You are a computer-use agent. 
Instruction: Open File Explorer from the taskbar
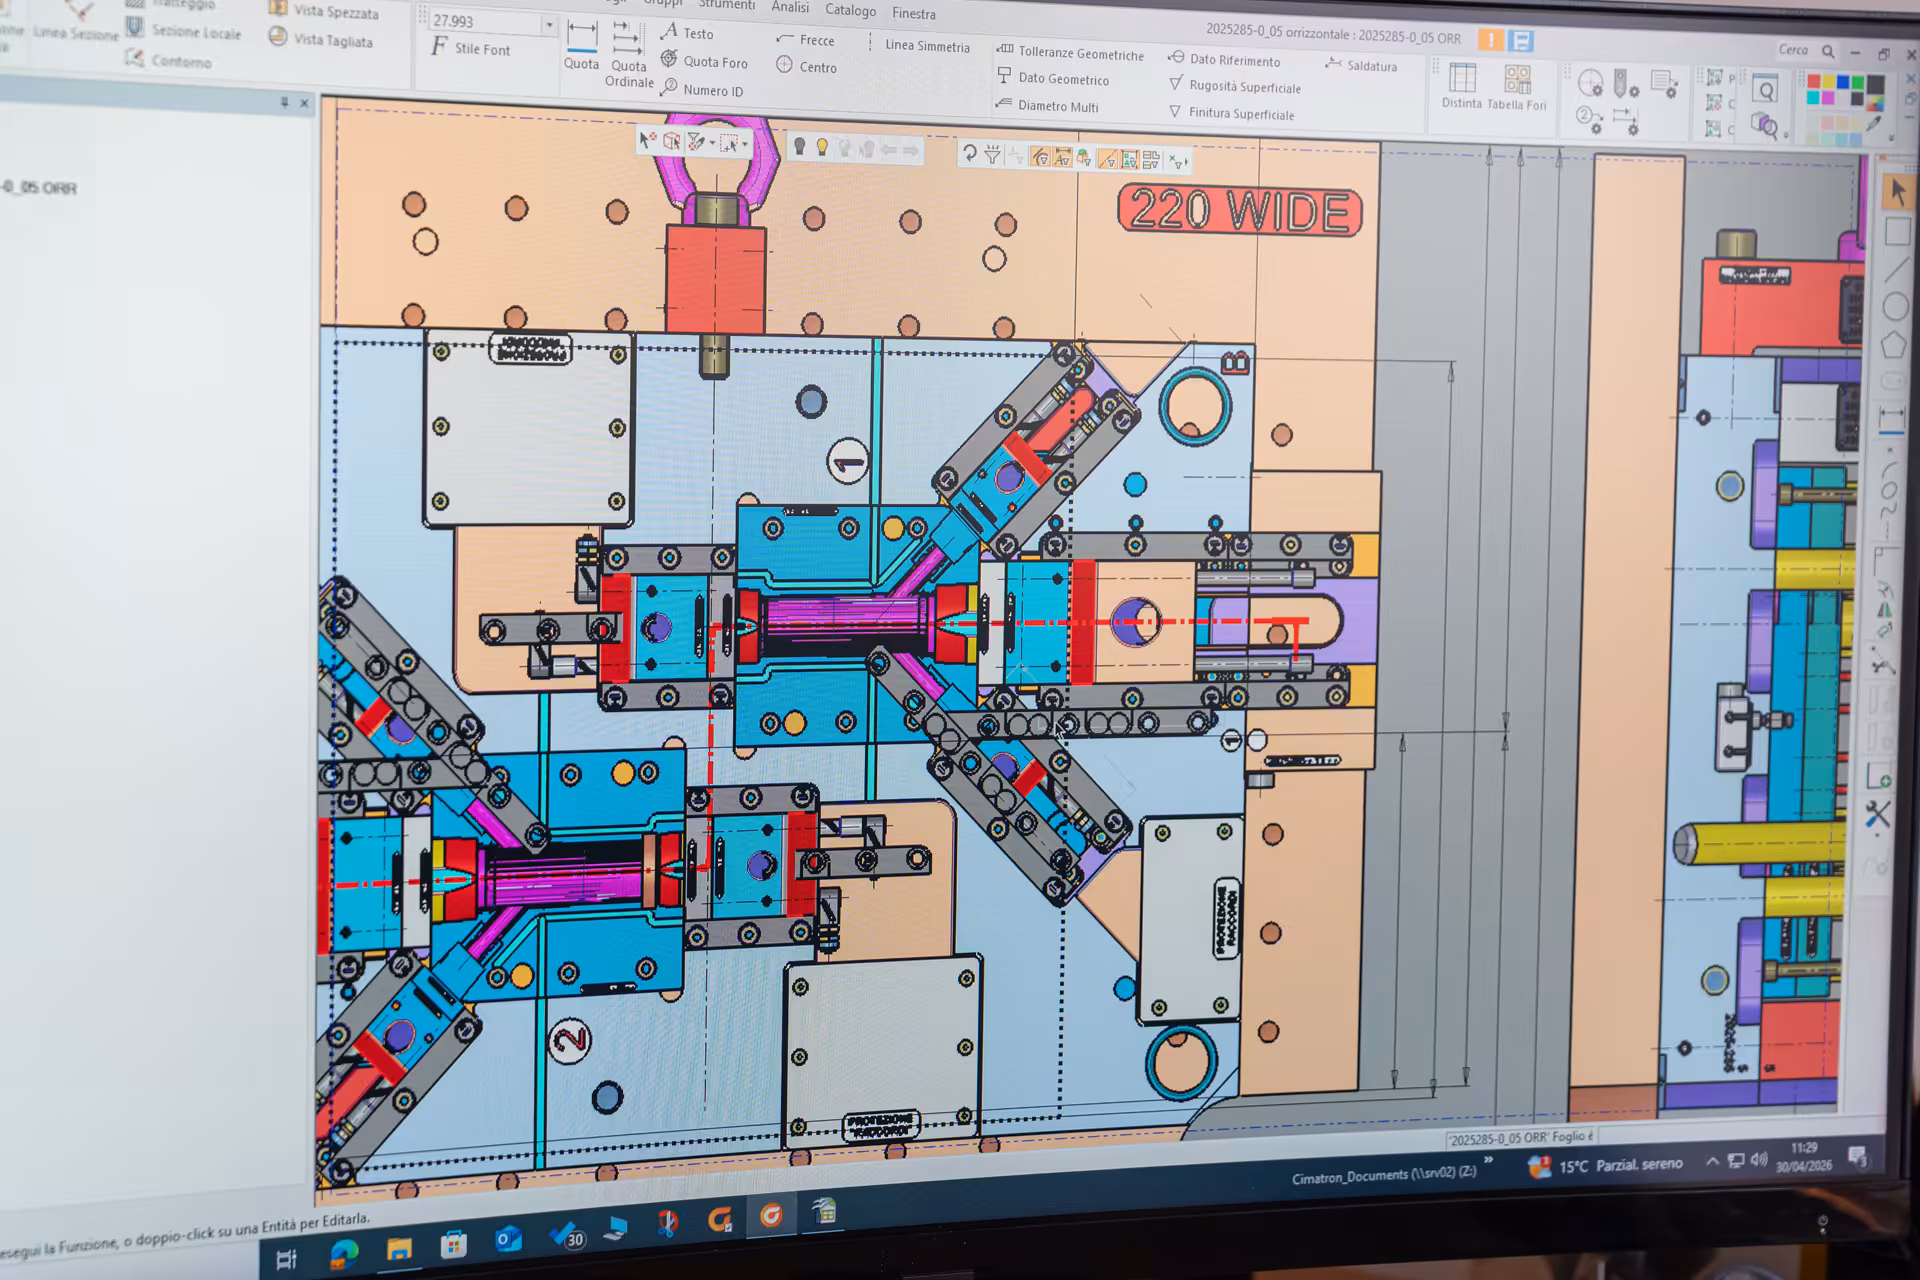(x=399, y=1249)
